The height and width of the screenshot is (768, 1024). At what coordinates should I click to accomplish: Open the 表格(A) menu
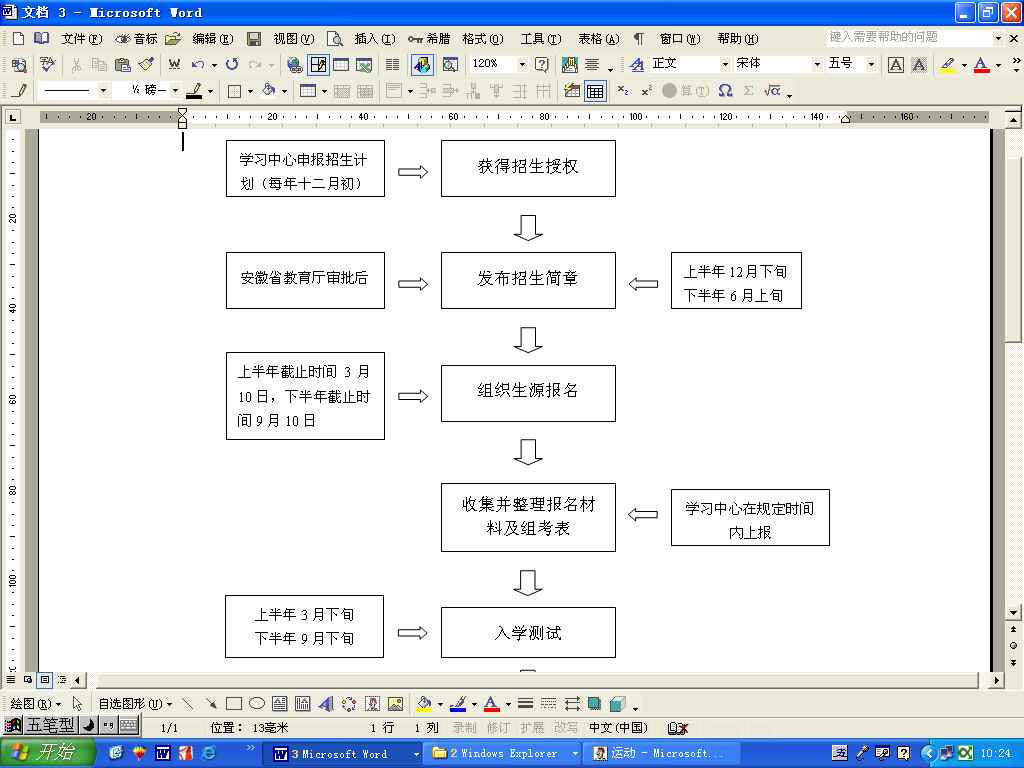598,39
